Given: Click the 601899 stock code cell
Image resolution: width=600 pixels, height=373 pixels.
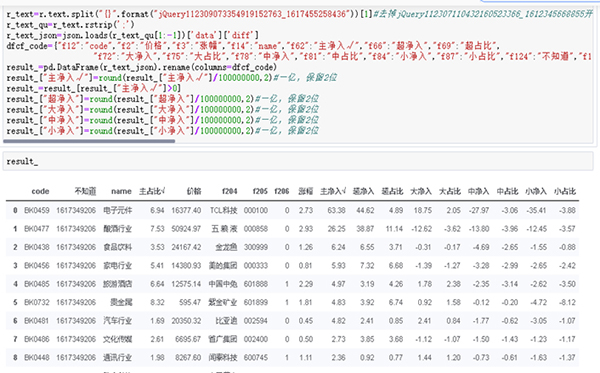Looking at the screenshot, I should coord(256,303).
